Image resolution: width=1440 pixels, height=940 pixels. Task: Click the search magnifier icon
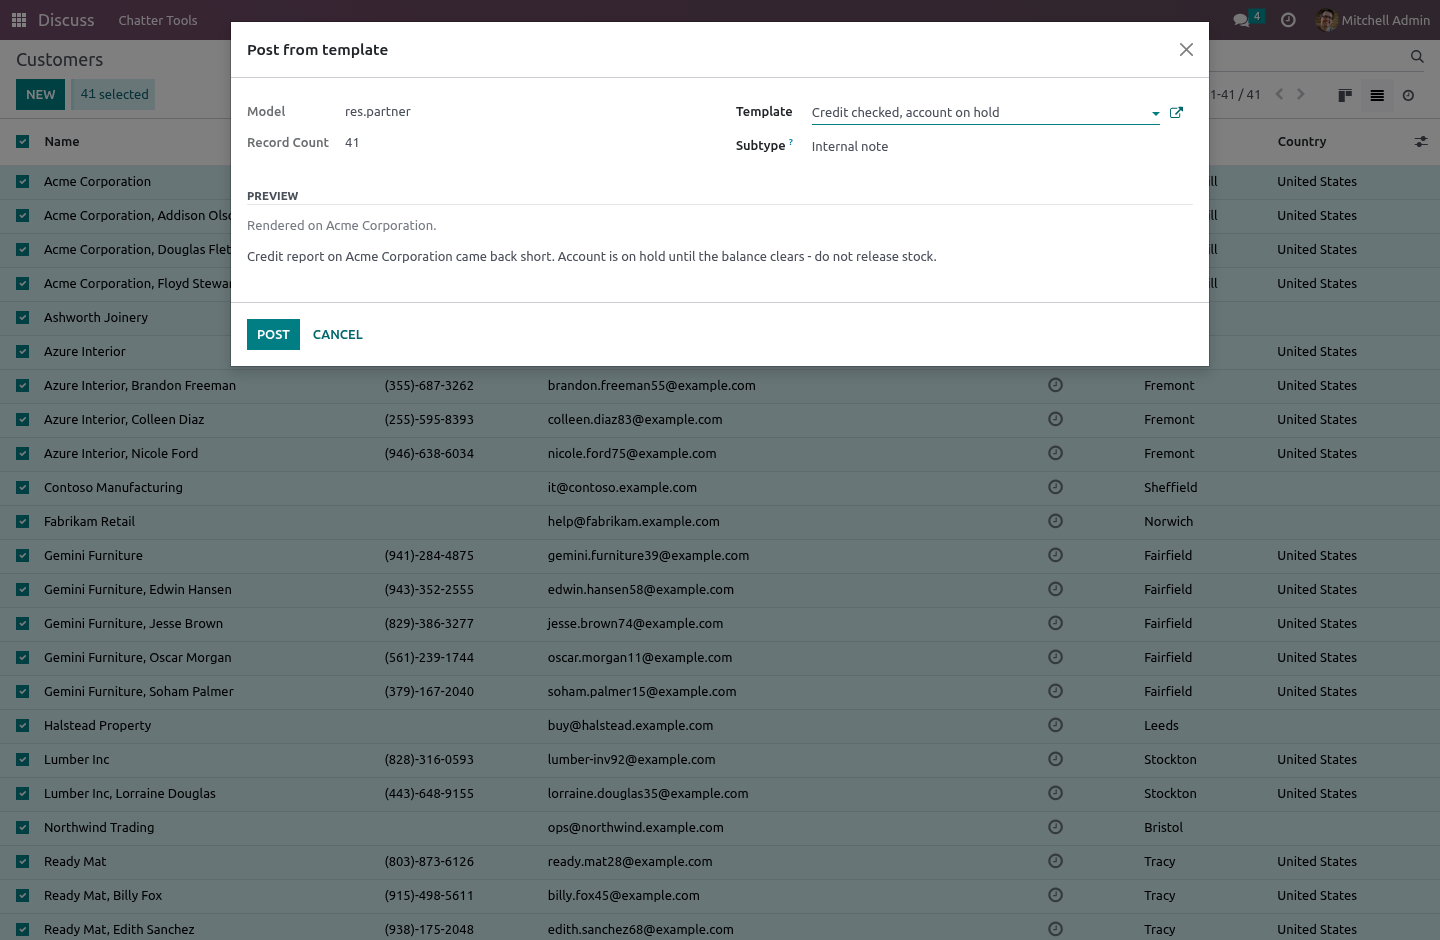1417,57
